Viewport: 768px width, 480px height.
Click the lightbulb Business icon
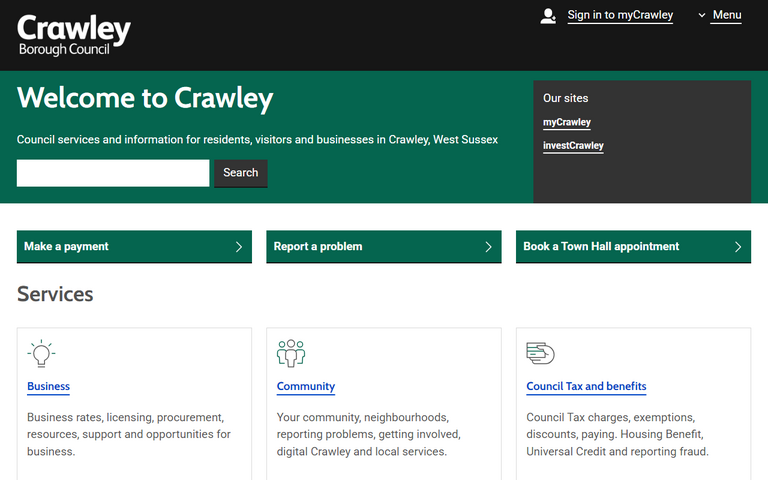(x=41, y=353)
